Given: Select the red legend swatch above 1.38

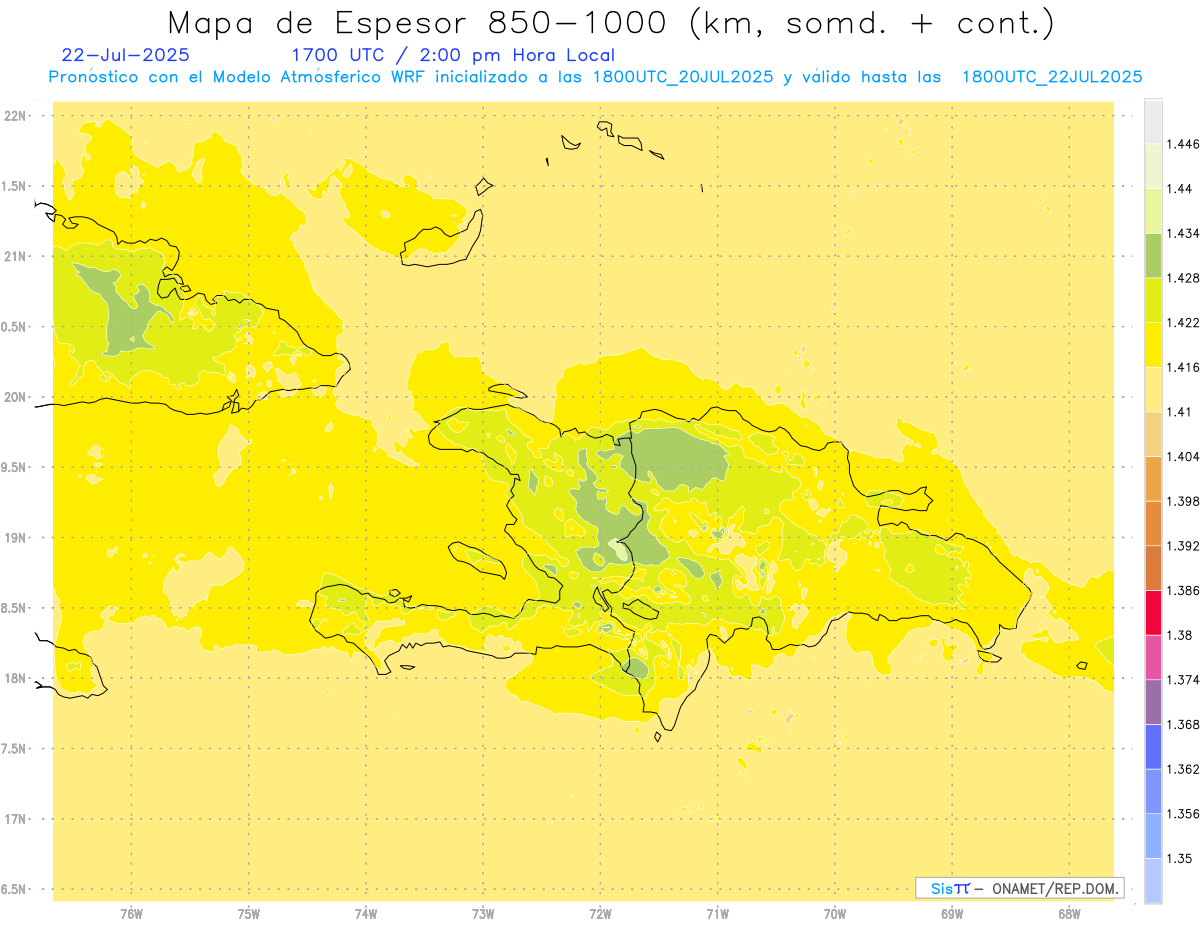Looking at the screenshot, I should [x=1153, y=612].
